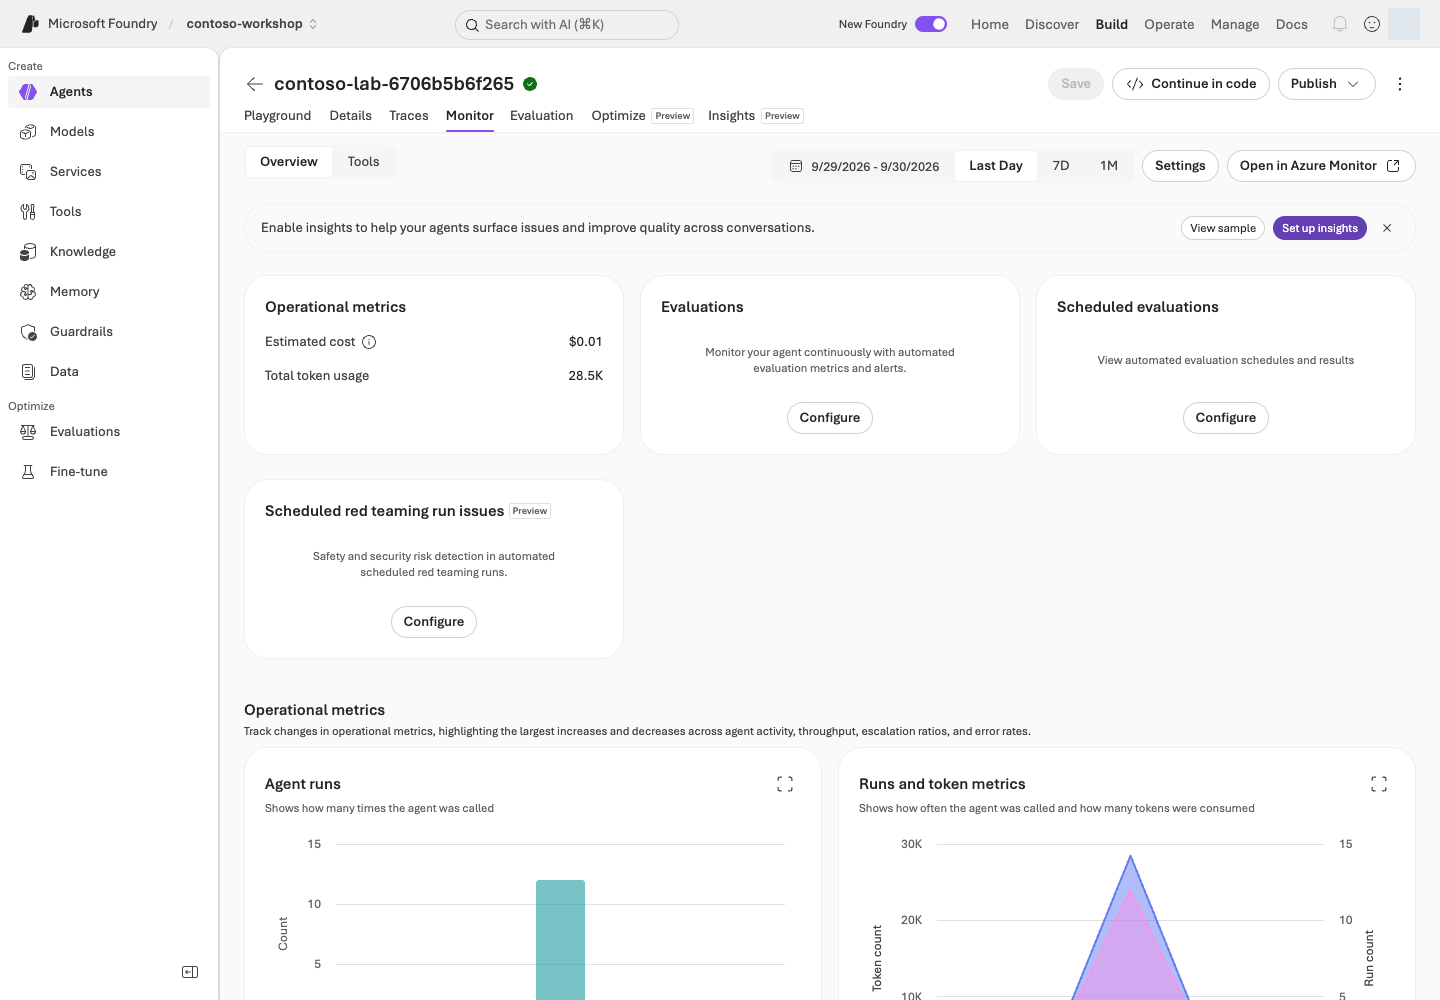Switch to the Insights preview tab
The height and width of the screenshot is (1000, 1440).
click(755, 116)
